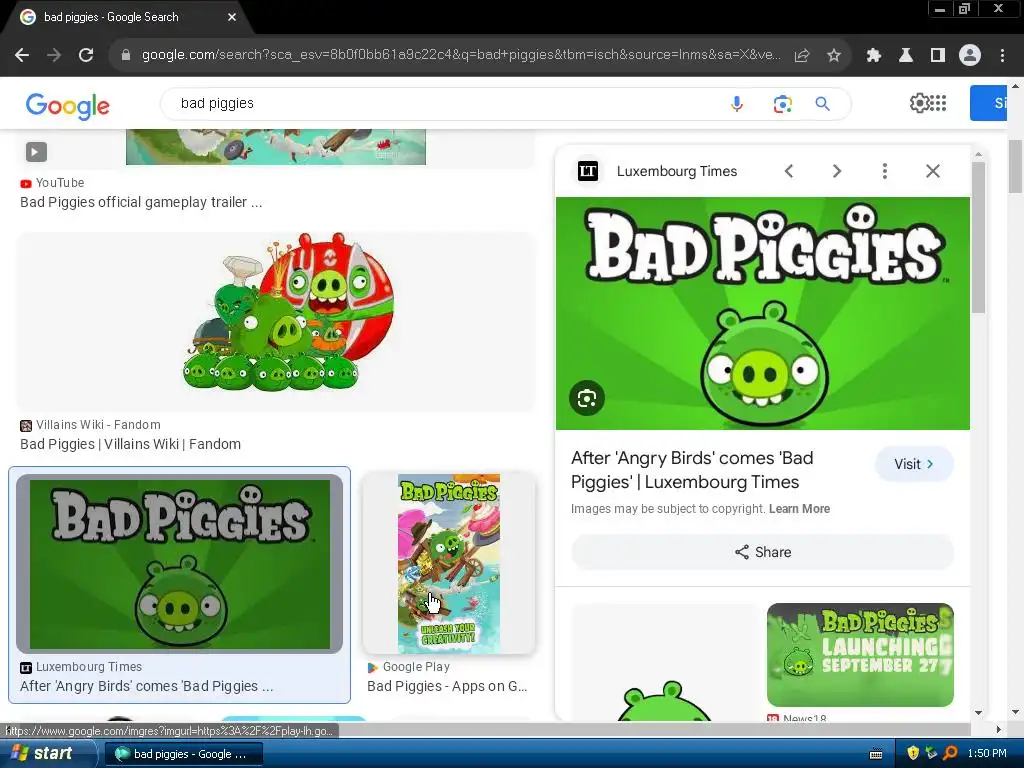Viewport: 1024px width, 768px height.
Task: View site info lock icon
Action: click(x=126, y=55)
